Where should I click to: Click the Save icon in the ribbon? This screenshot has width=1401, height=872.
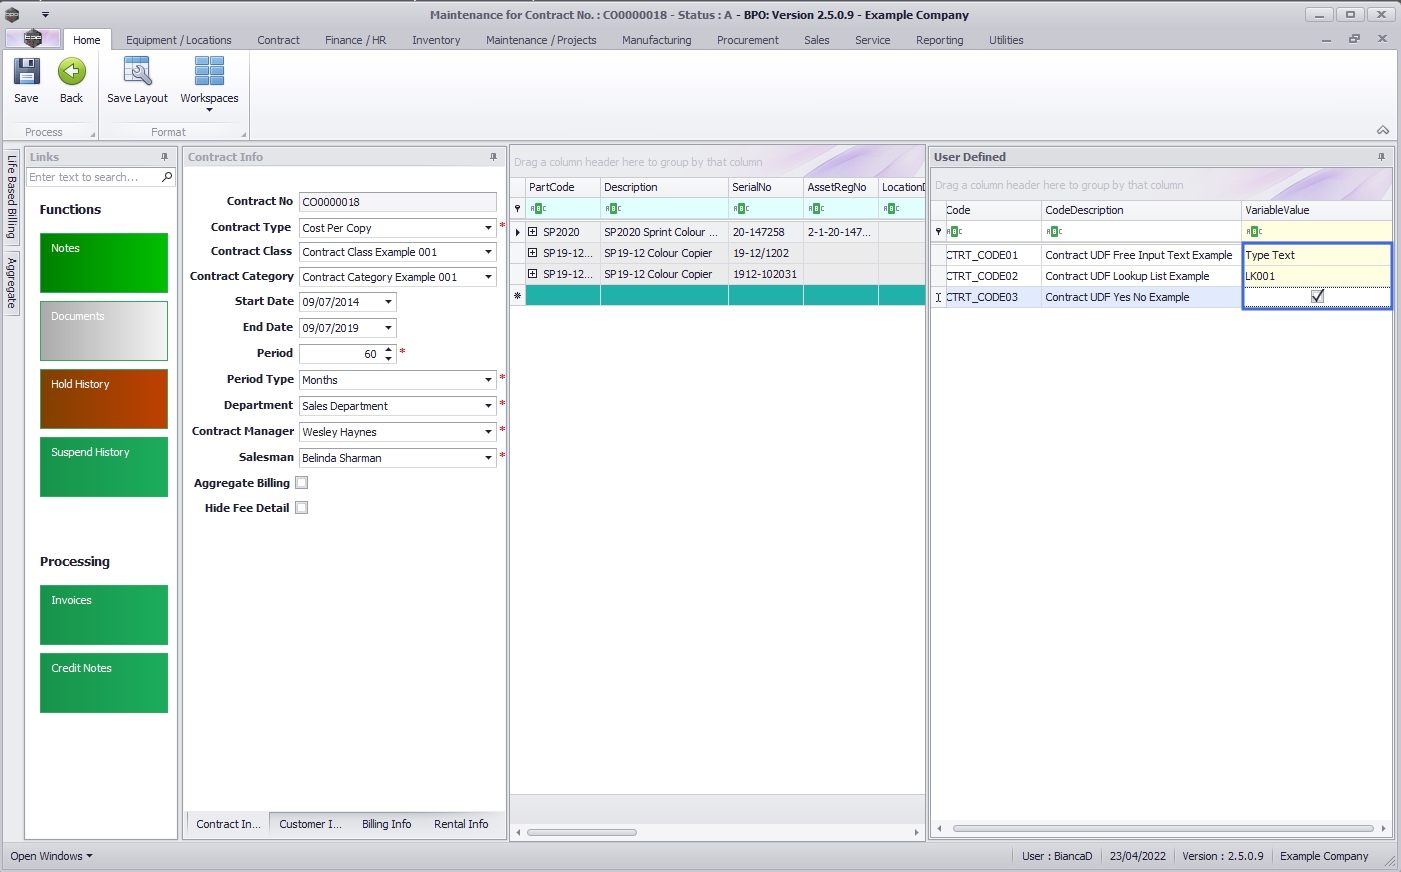[26, 72]
